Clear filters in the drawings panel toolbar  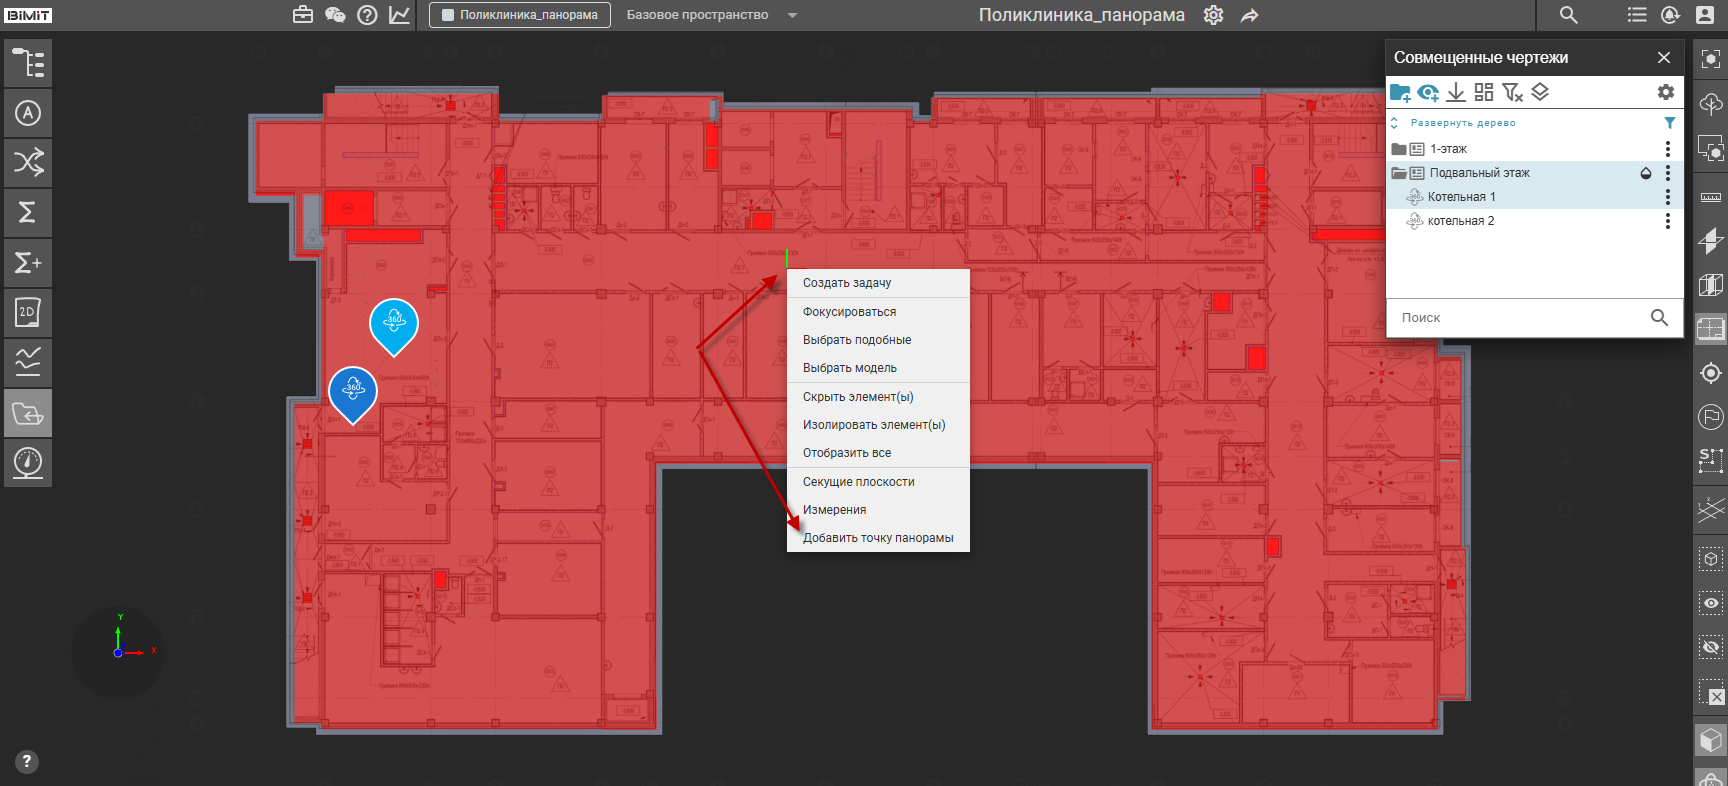[1512, 92]
